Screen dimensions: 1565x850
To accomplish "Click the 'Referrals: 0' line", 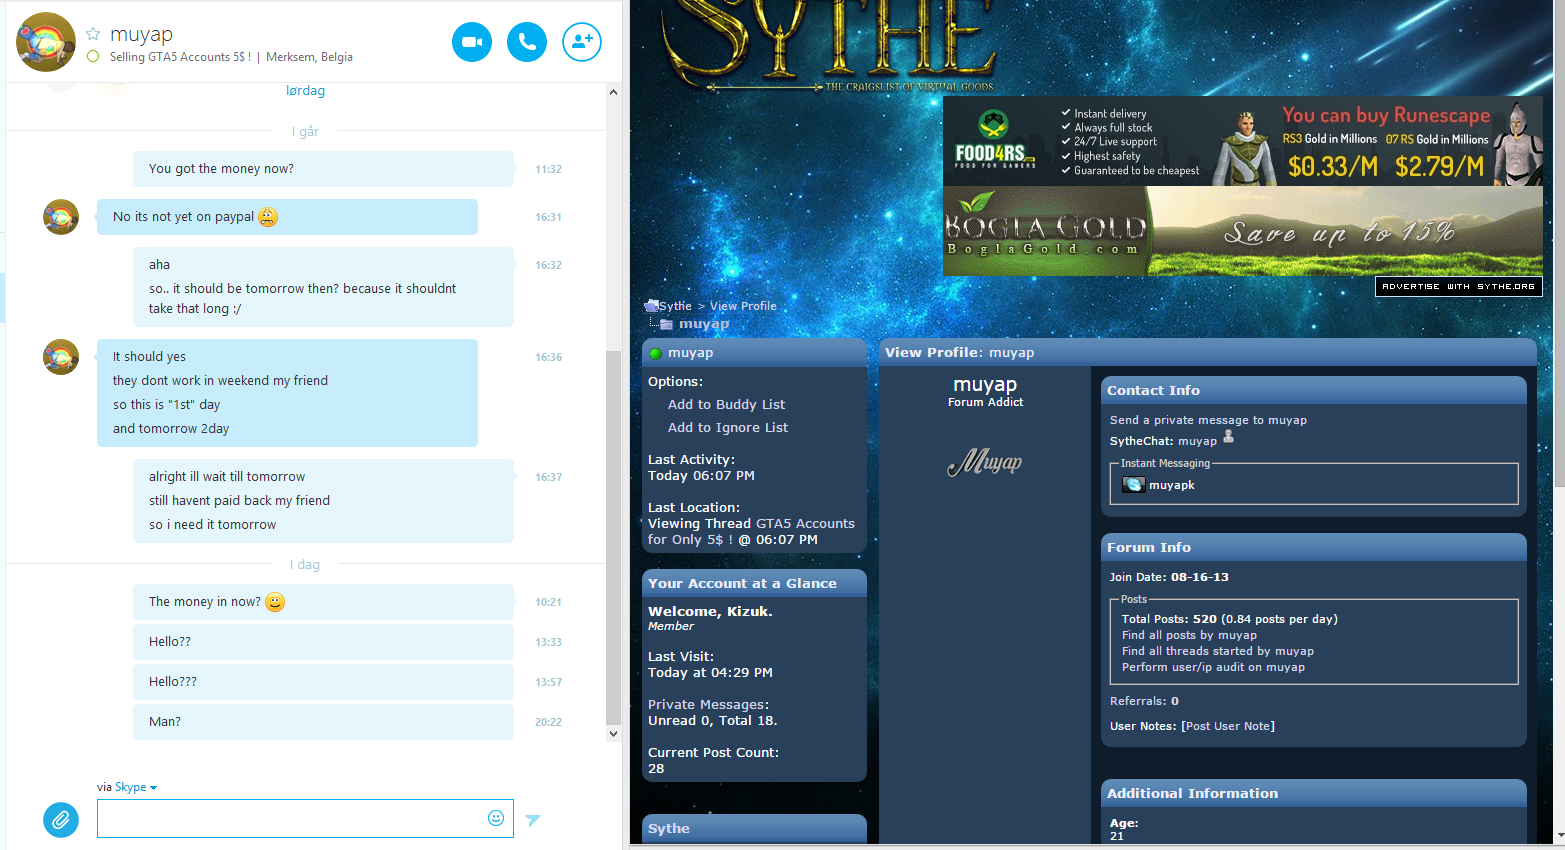I will 1144,701.
